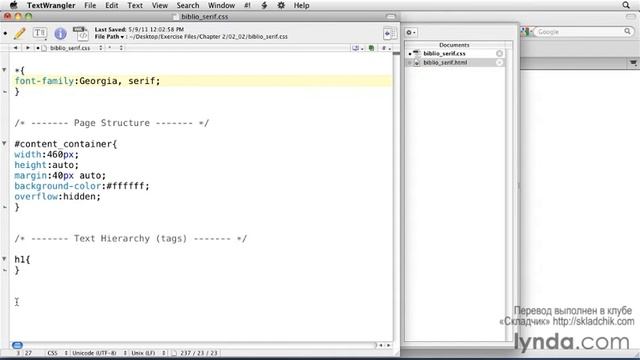The image size is (640, 360).
Task: Click the browser search magnifier icon
Action: click(627, 31)
